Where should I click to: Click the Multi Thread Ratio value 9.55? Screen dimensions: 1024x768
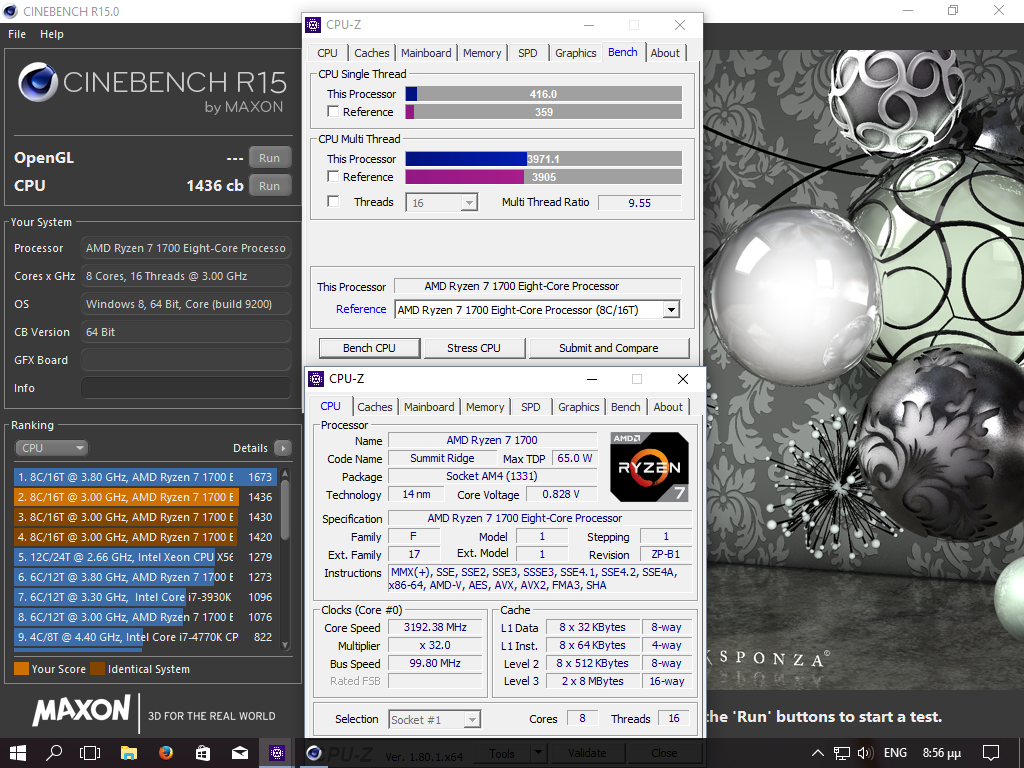639,202
